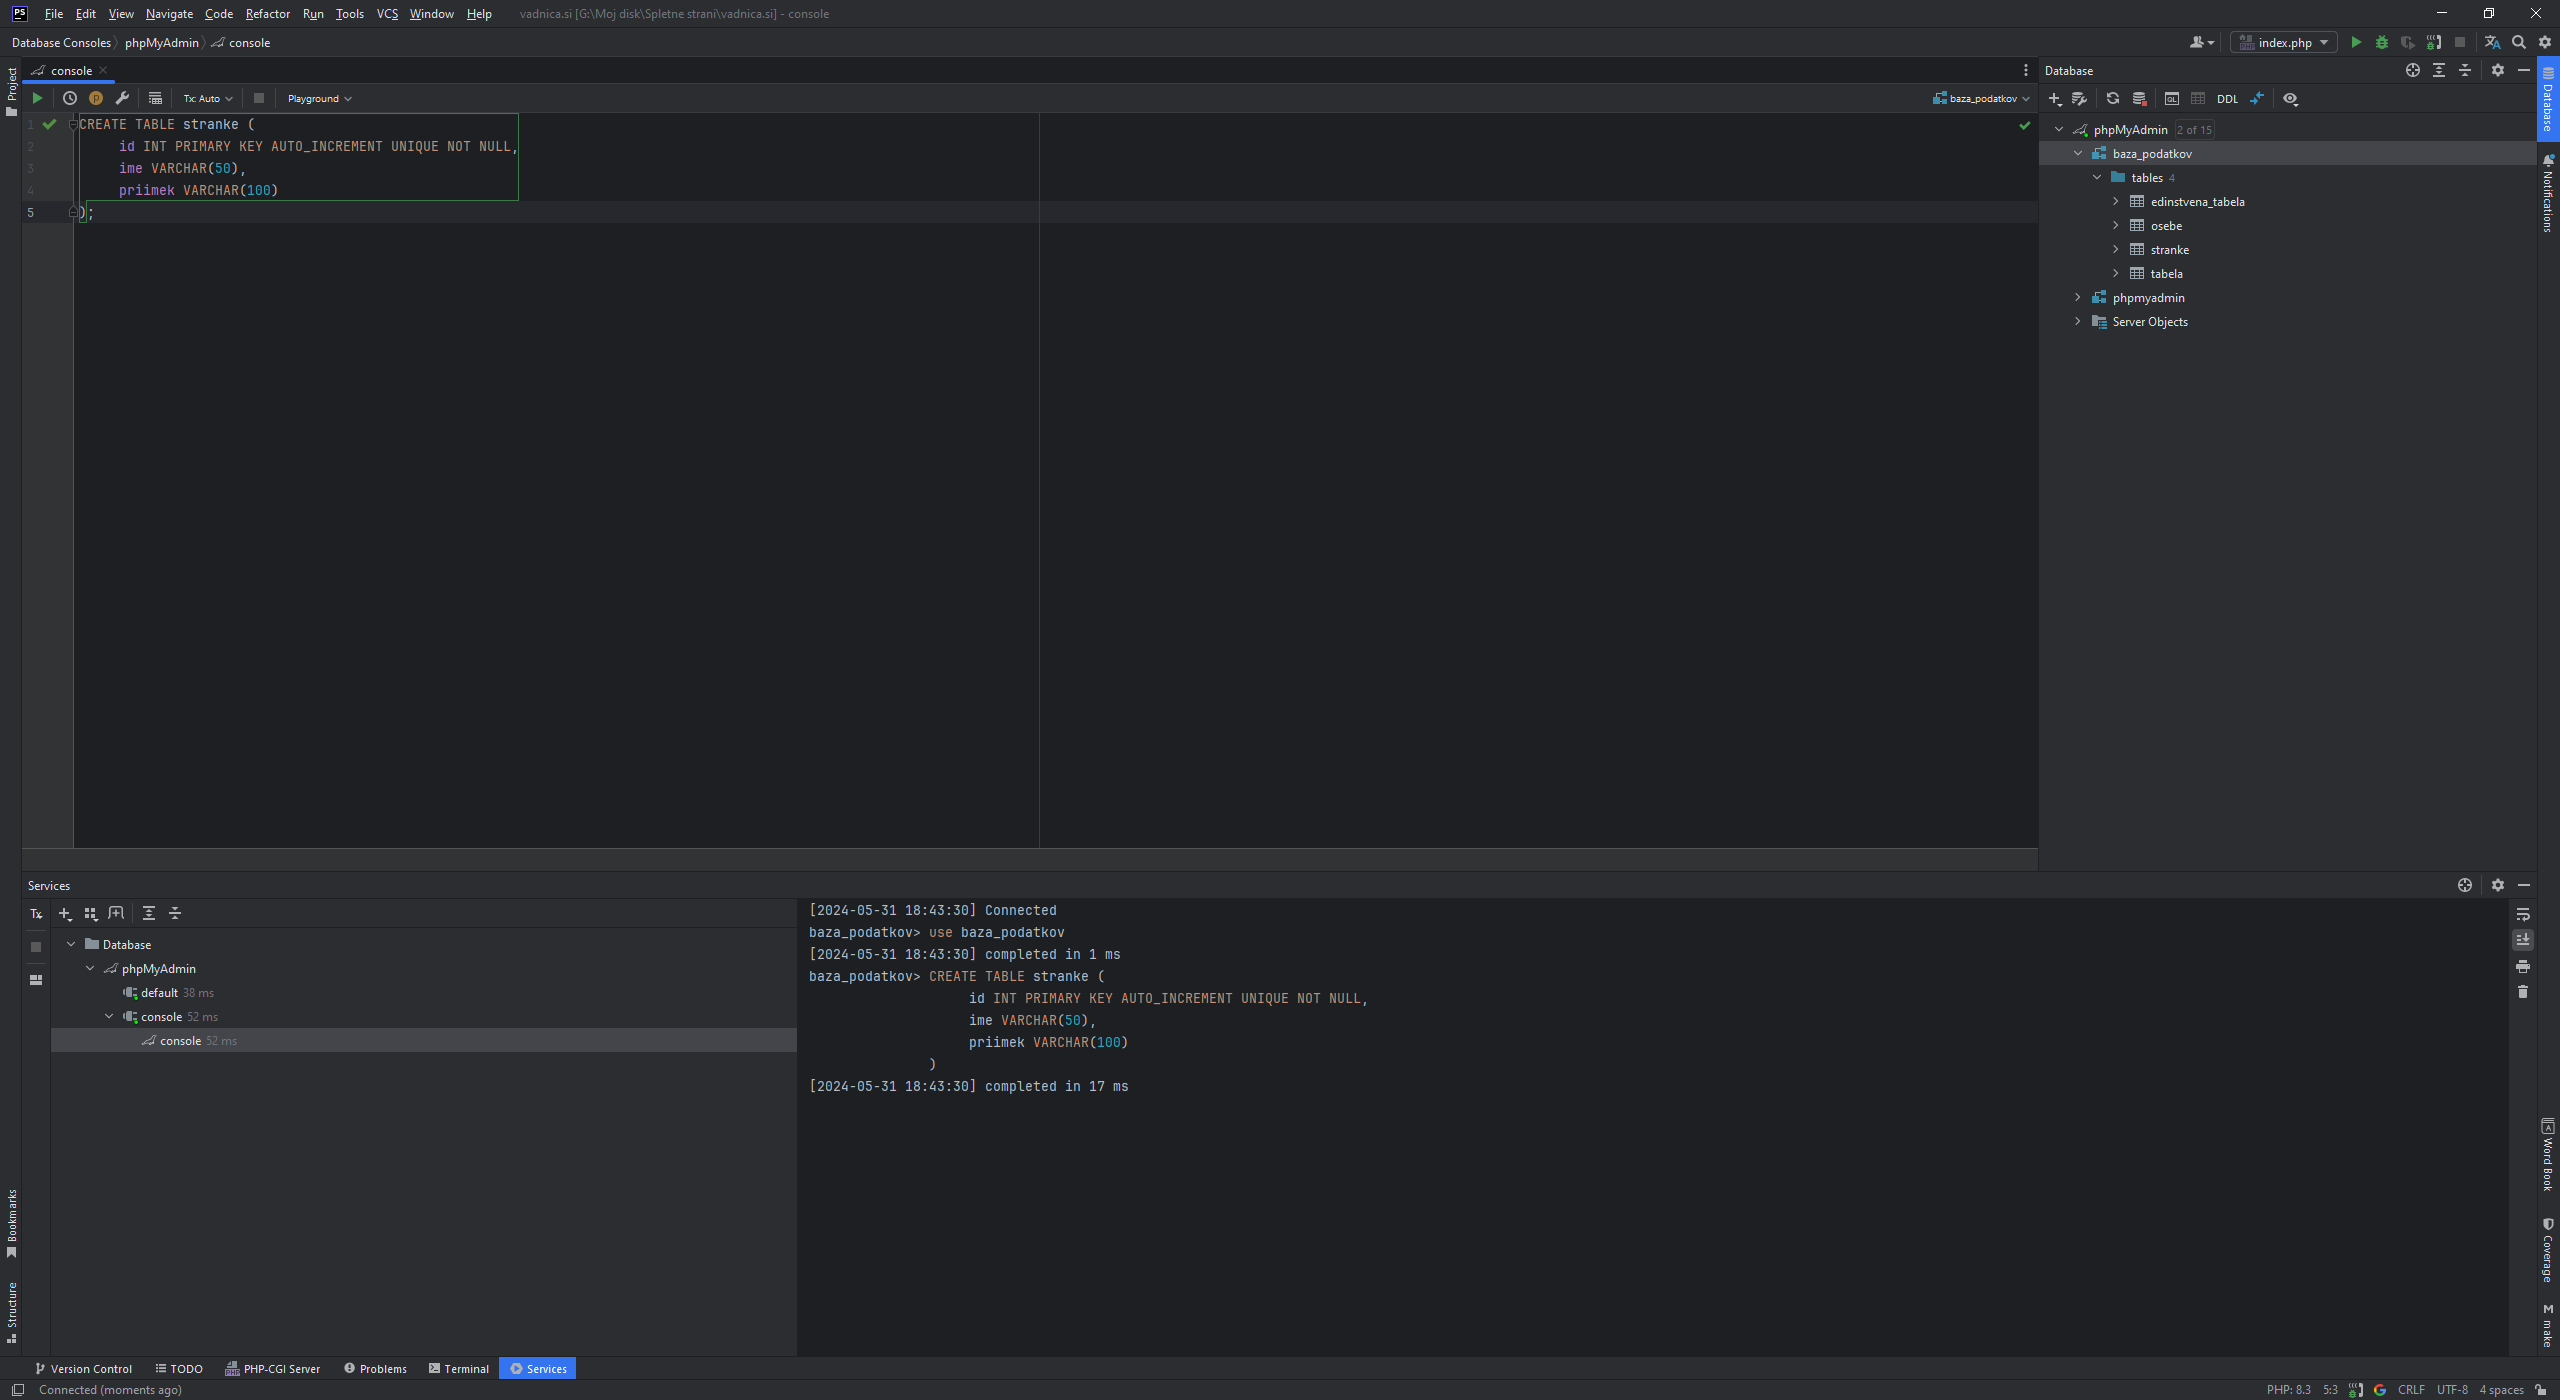Open console settings wrench icon
Image resolution: width=2560 pixels, height=1400 pixels.
(122, 98)
